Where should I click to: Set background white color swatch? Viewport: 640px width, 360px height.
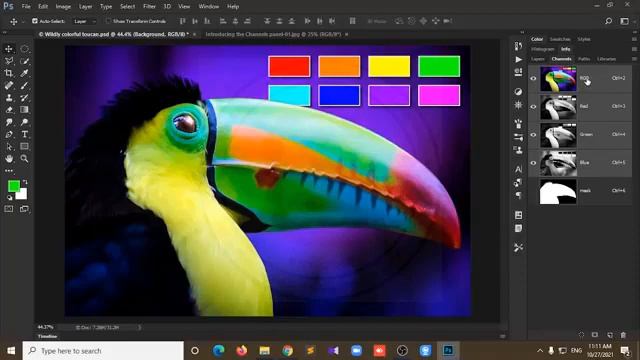click(23, 195)
